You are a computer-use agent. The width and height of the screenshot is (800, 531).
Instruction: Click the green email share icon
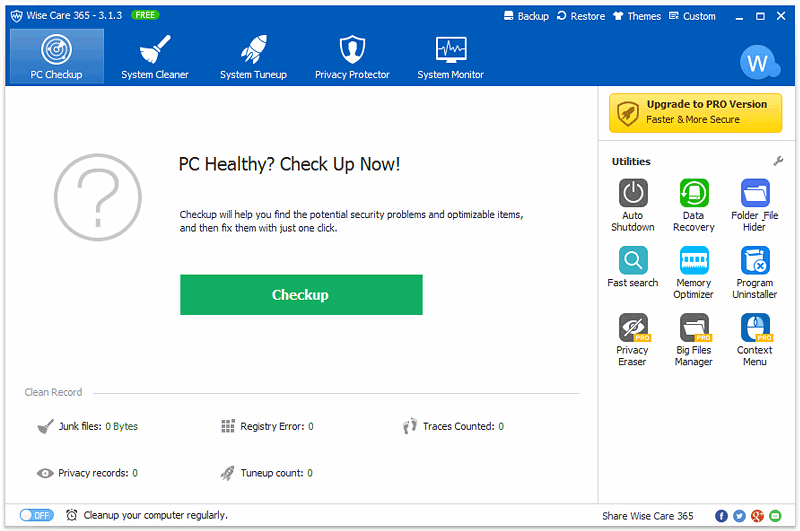774,516
